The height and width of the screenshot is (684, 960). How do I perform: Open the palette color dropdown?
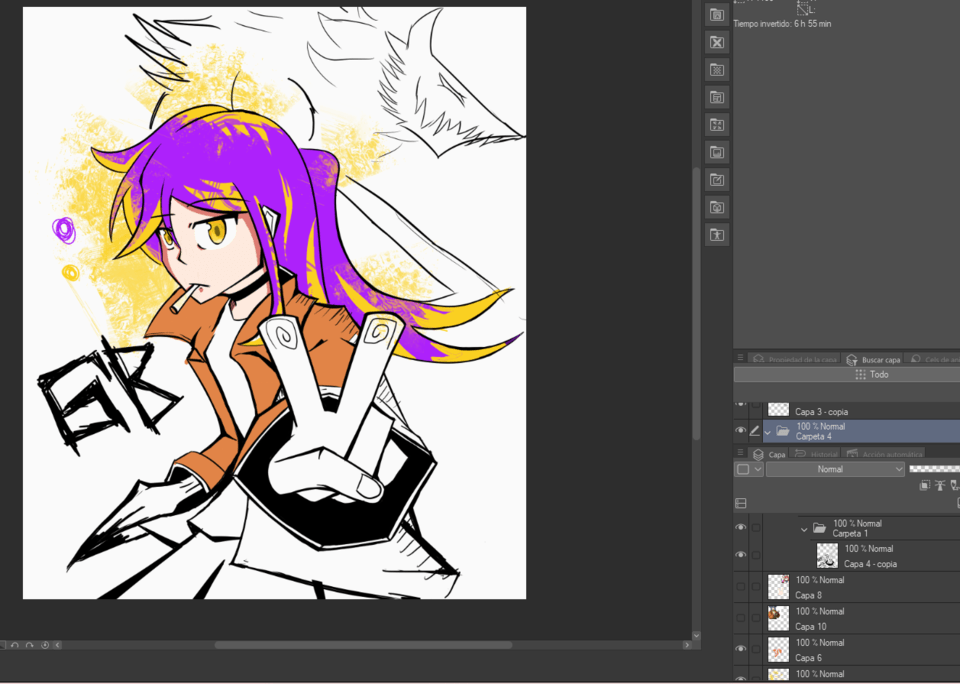pyautogui.click(x=749, y=469)
